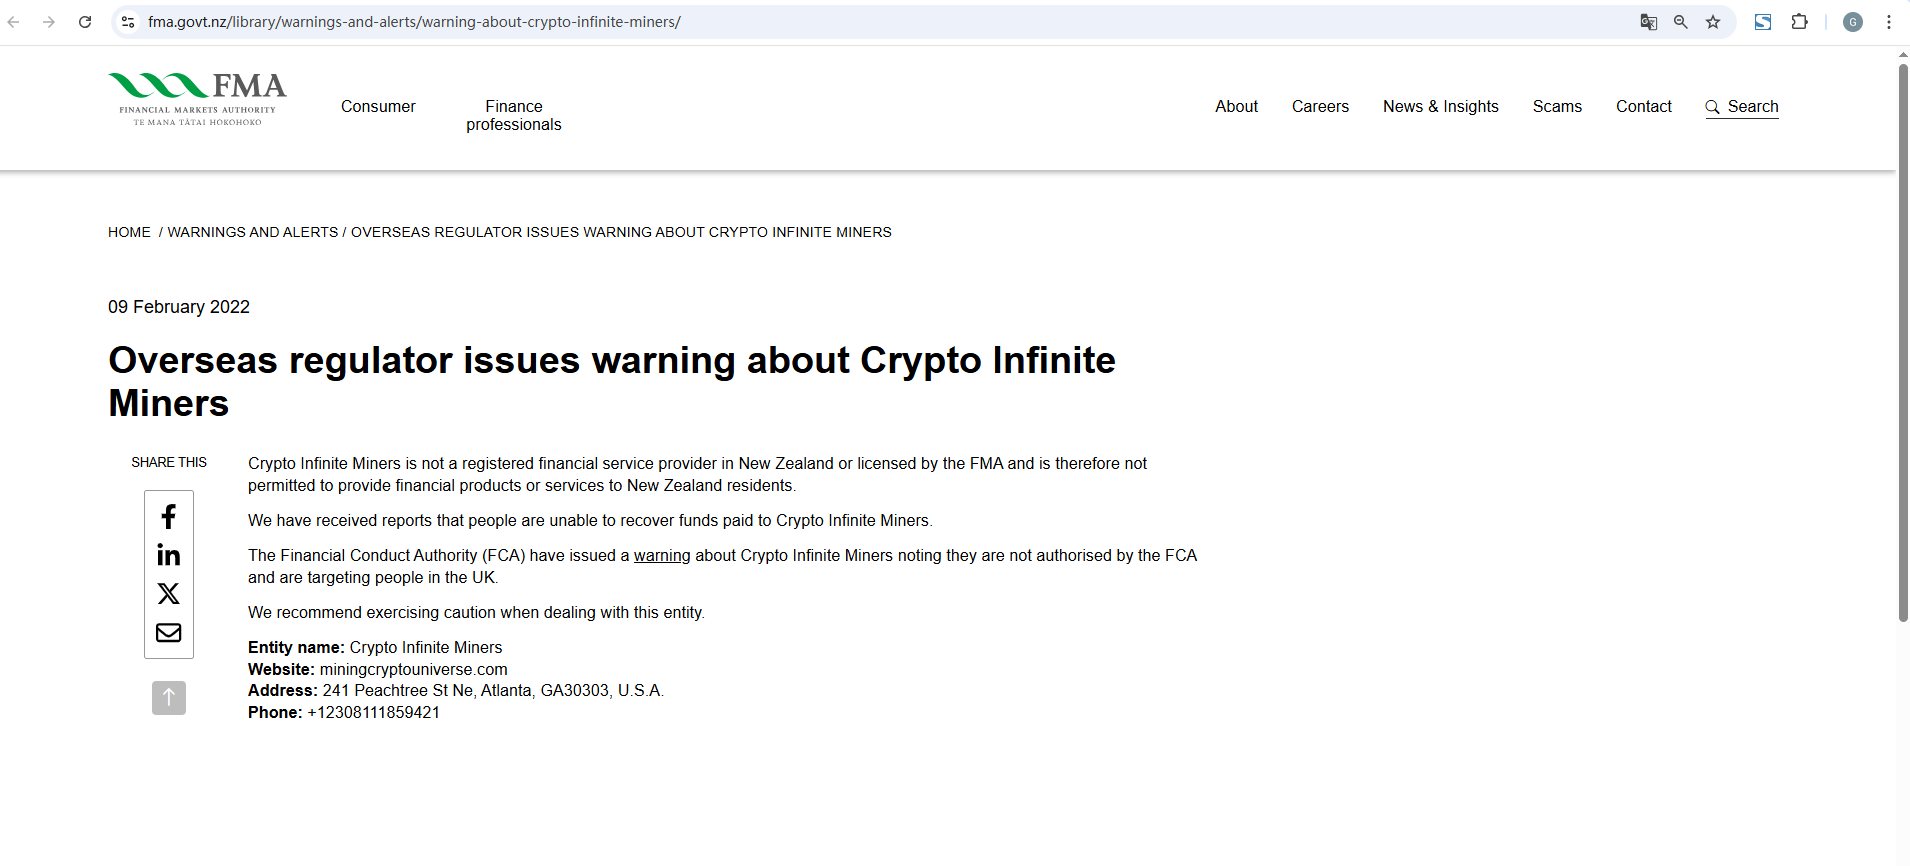This screenshot has width=1910, height=866.
Task: Share article on X
Action: 168,594
